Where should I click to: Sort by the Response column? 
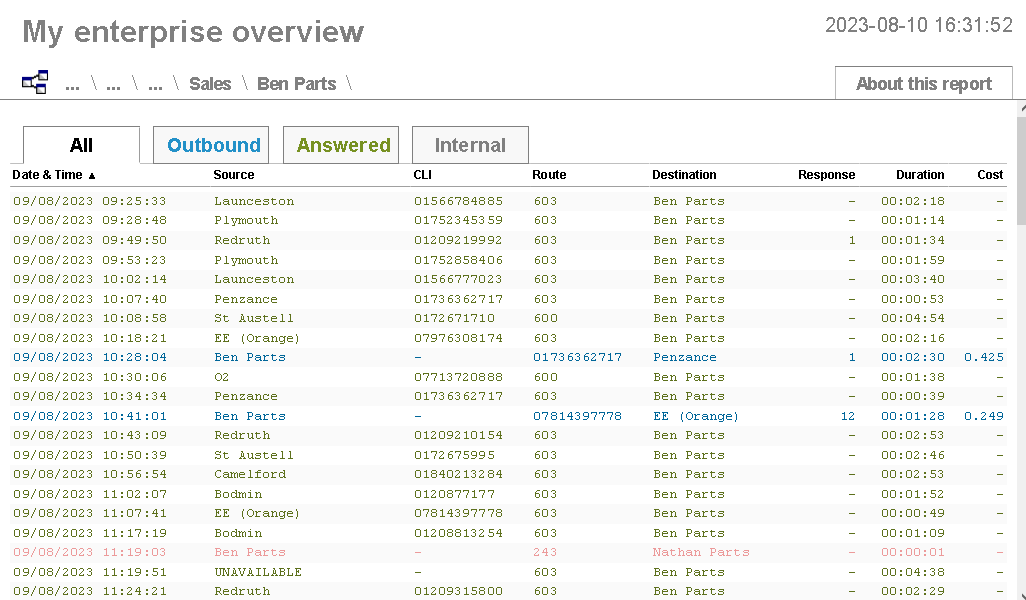(x=826, y=174)
